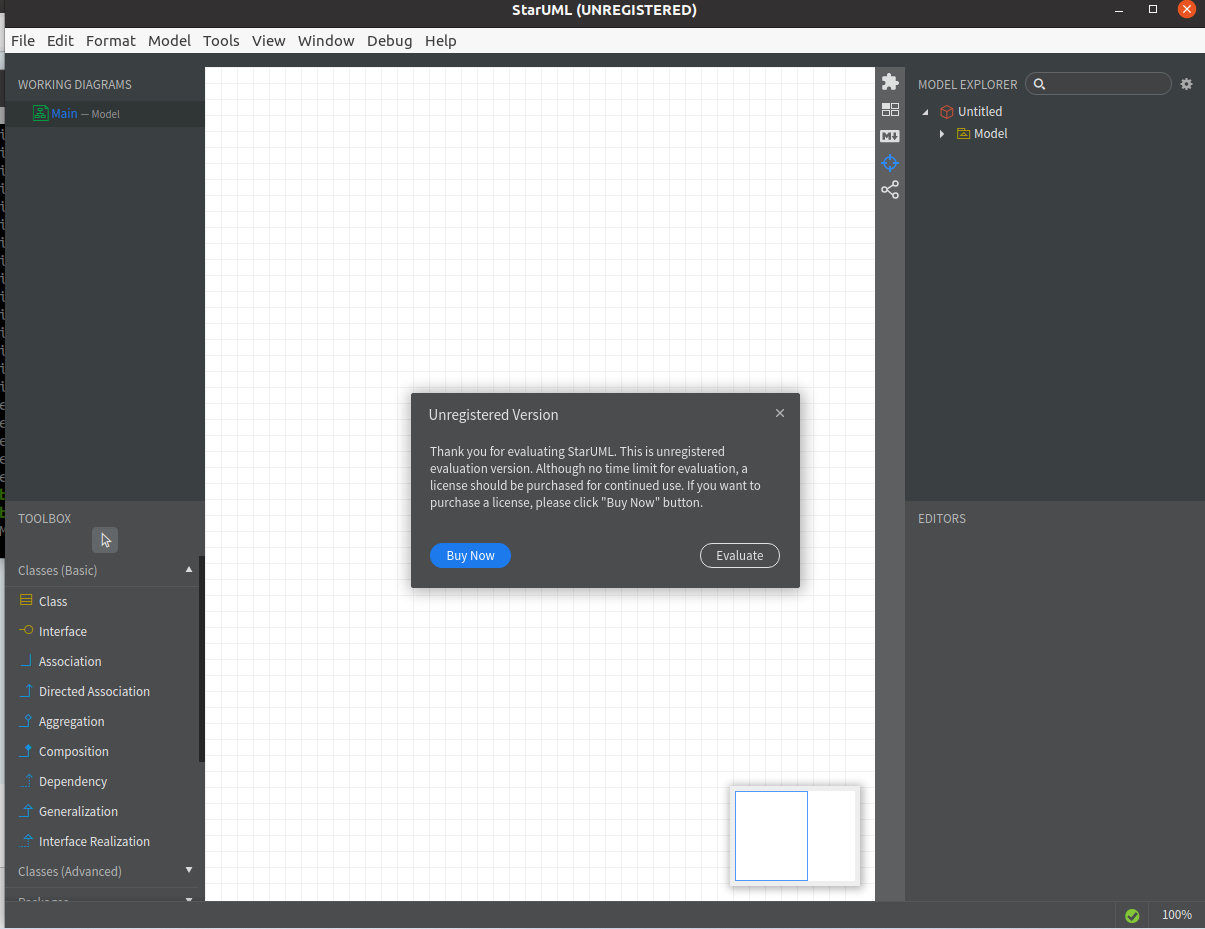Select 'Main' in Working Diagrams

coord(64,113)
